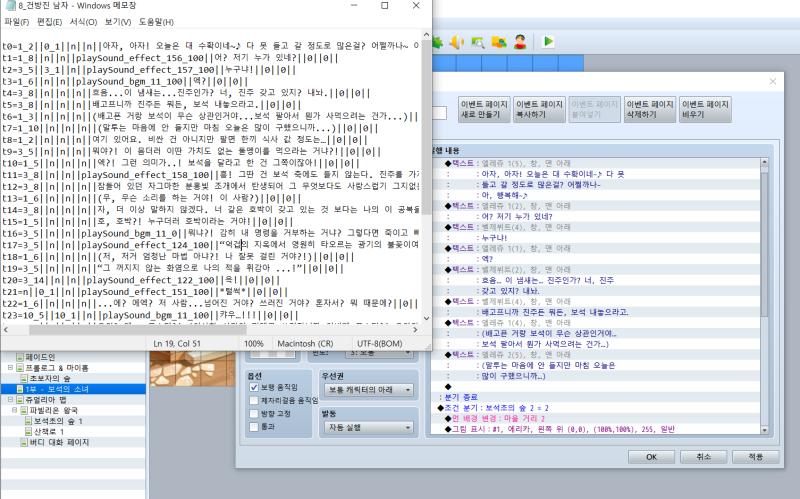Click event command list scroll up arrow
The width and height of the screenshot is (800, 499).
coord(764,162)
